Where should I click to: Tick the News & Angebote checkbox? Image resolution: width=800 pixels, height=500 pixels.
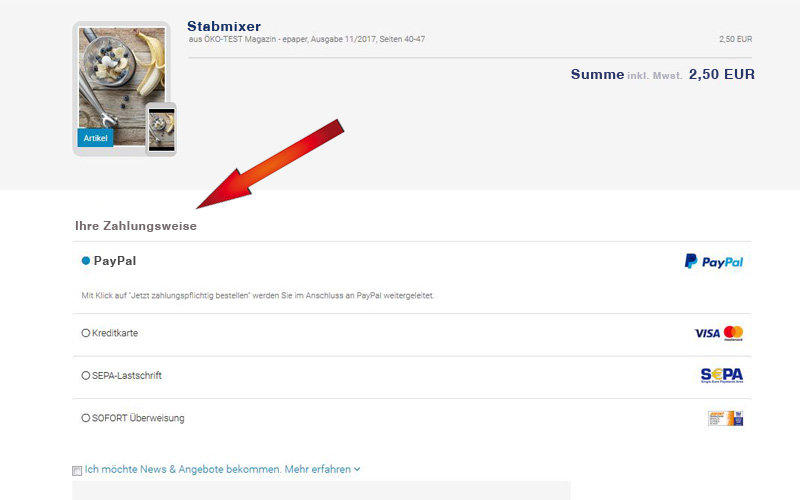(77, 470)
